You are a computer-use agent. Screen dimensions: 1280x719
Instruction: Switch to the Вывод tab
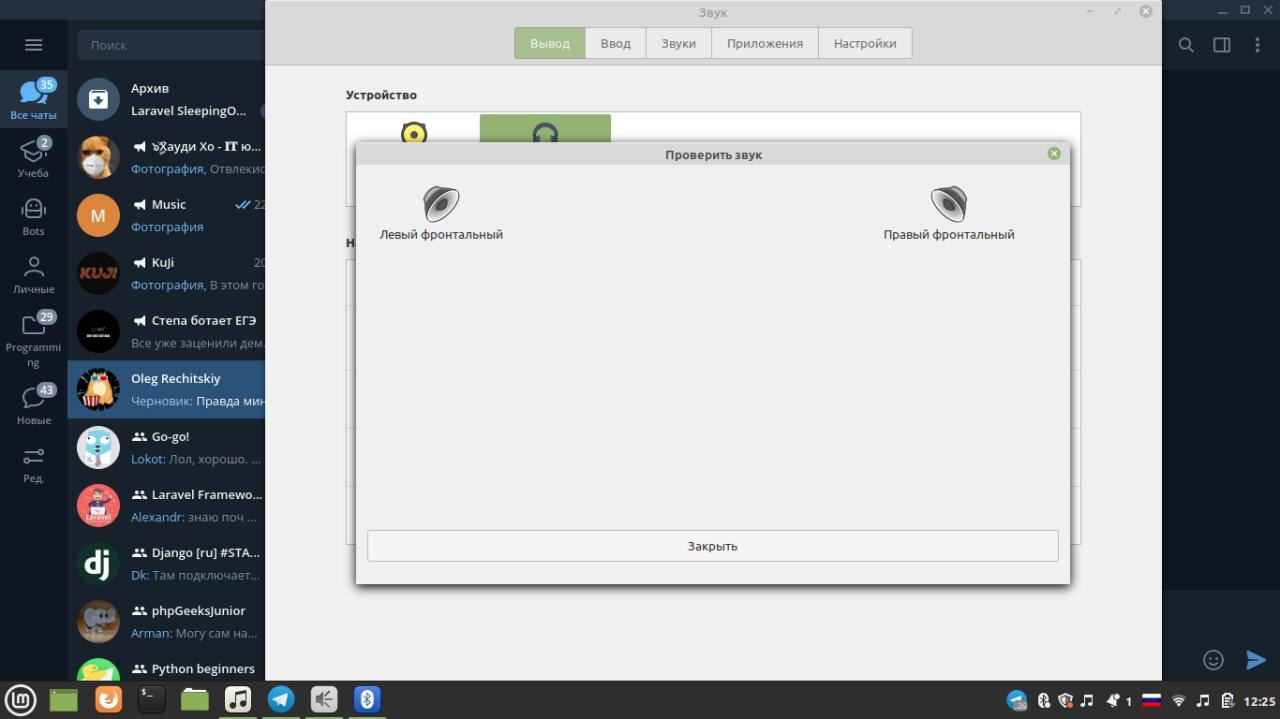[550, 43]
